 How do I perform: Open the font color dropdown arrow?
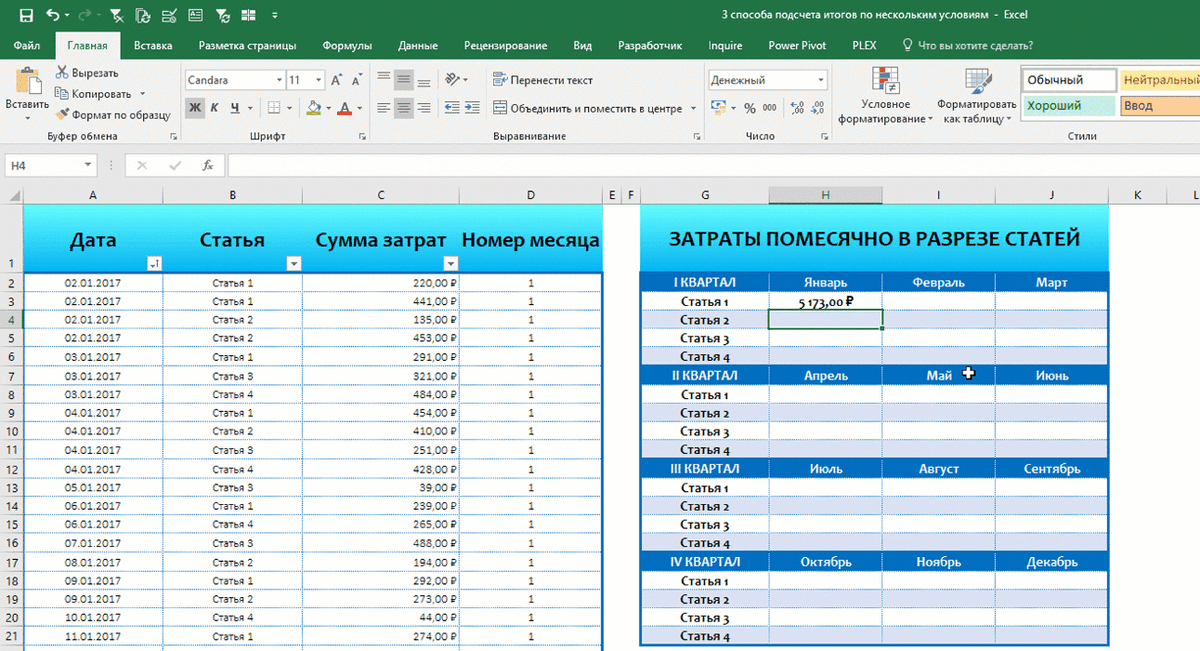(x=359, y=108)
